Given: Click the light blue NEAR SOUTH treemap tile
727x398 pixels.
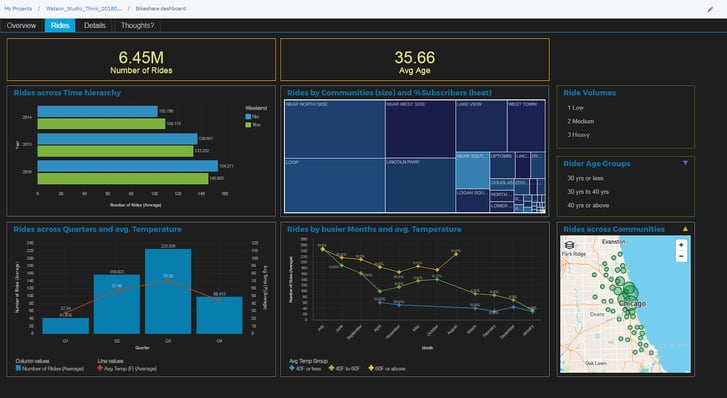Looking at the screenshot, I should click(x=472, y=170).
